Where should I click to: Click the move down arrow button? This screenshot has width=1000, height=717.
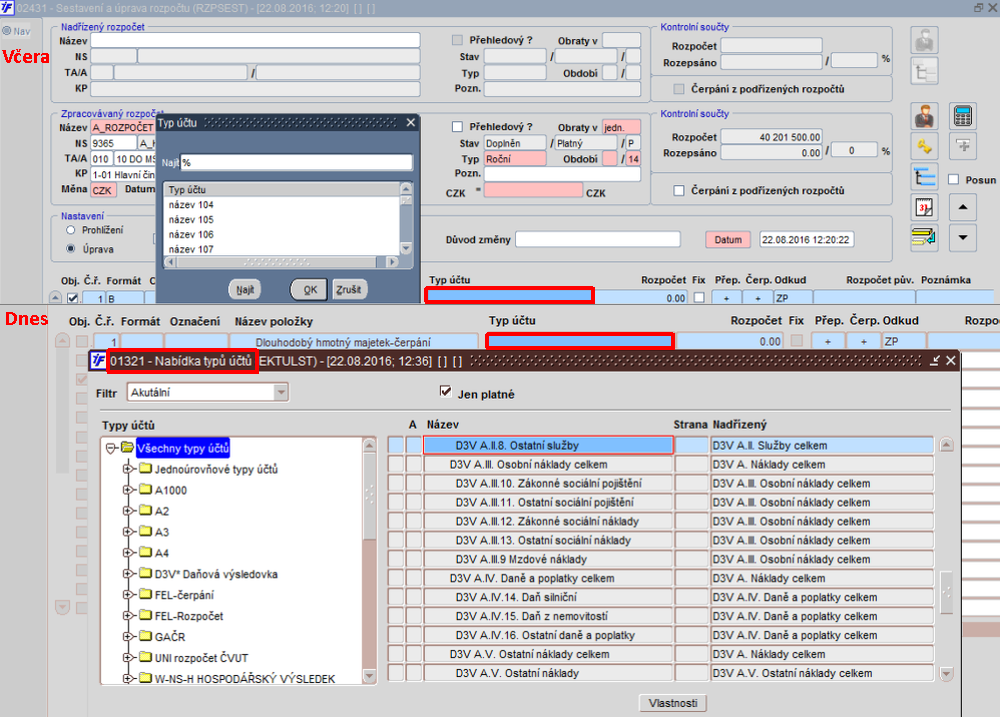962,237
